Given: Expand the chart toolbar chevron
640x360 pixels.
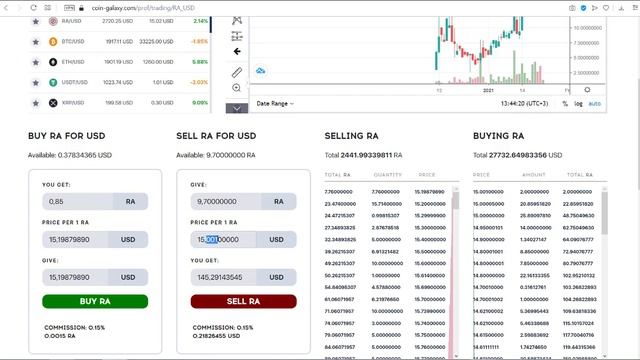Looking at the screenshot, I should pos(237,109).
